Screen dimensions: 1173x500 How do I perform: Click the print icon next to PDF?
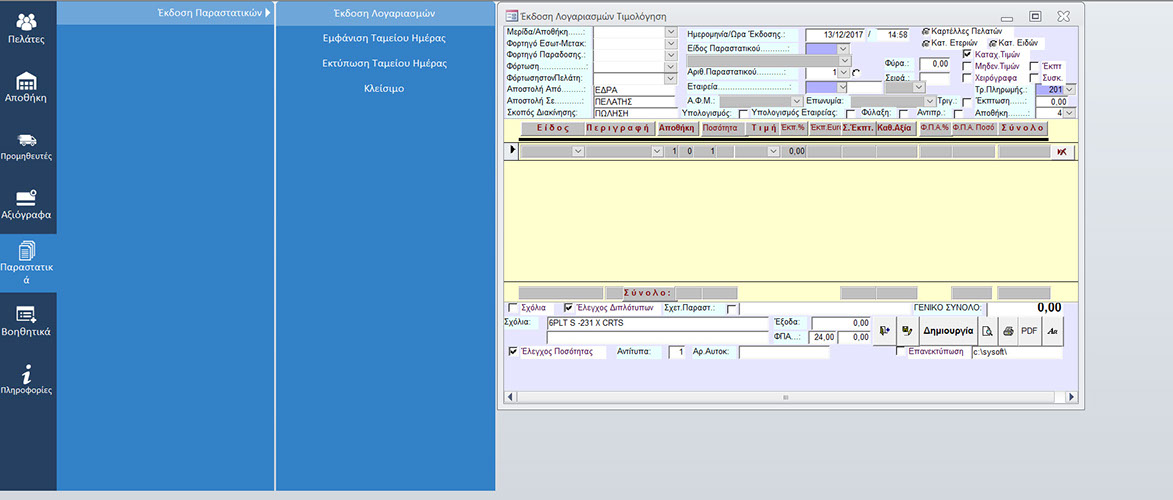click(x=1007, y=330)
